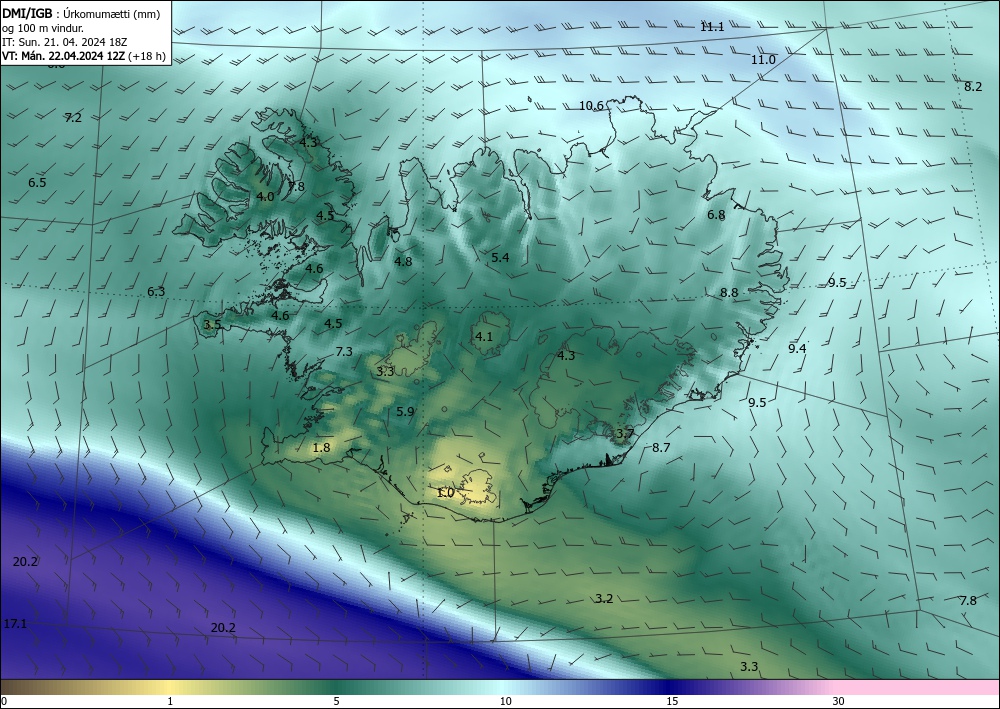Click the 17.1 value on the map
Screen dimensions: 1000x709
click(x=15, y=624)
